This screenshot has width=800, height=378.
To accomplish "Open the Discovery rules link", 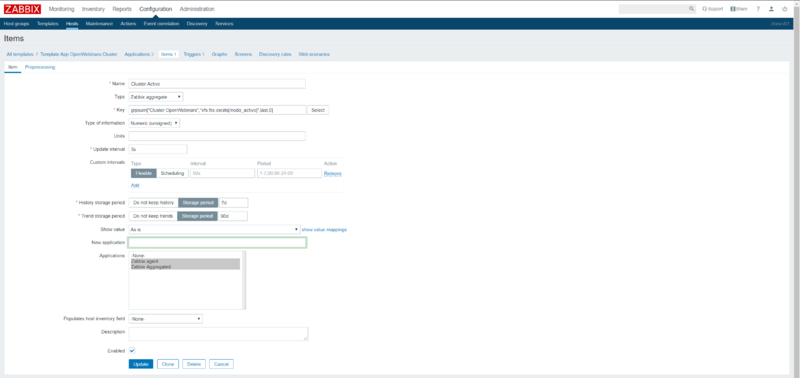I will coord(275,54).
